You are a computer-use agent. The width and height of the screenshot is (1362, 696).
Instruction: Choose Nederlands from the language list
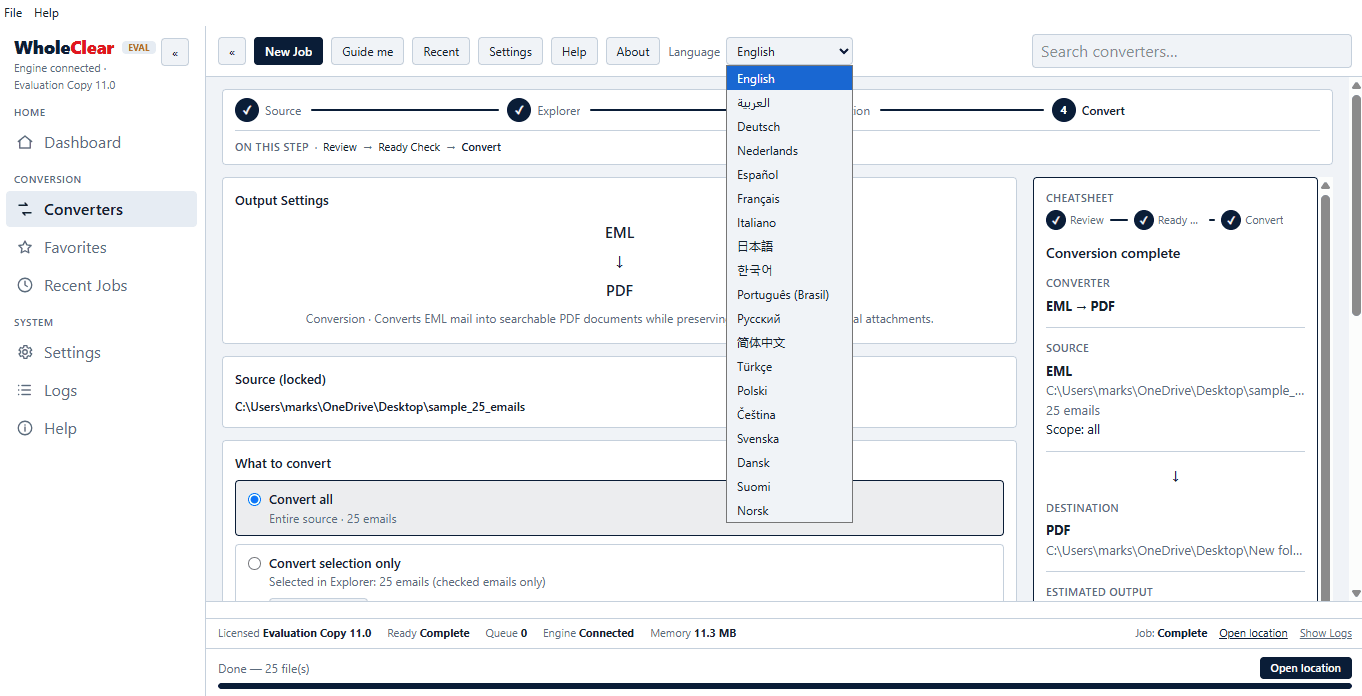tap(789, 151)
